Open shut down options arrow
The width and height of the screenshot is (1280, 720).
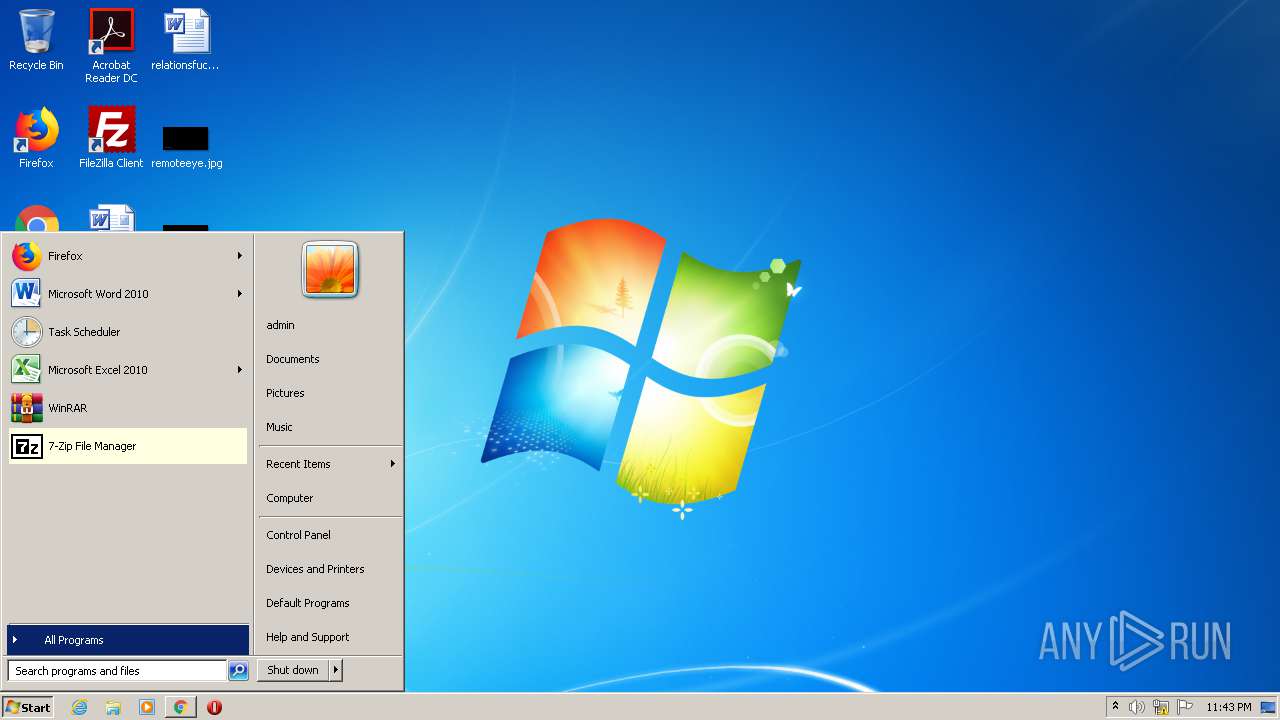pyautogui.click(x=336, y=671)
